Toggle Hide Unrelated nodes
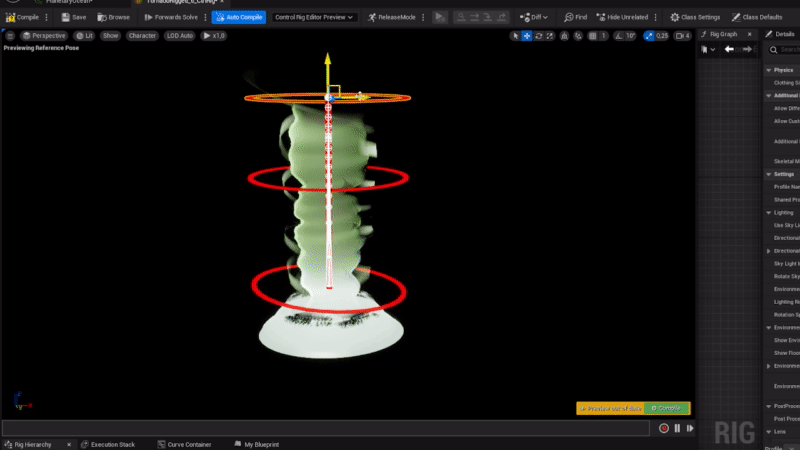This screenshot has height=450, width=800. [x=622, y=17]
